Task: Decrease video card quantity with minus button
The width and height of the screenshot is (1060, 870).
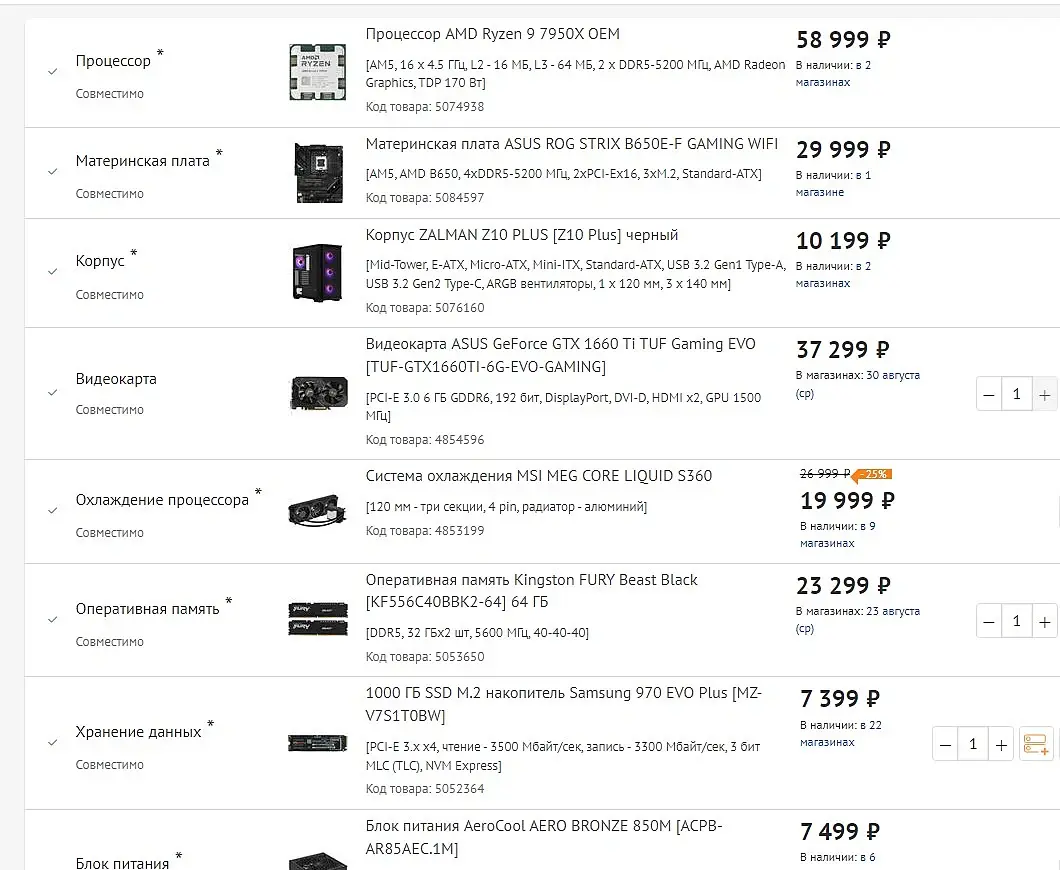Action: (989, 394)
